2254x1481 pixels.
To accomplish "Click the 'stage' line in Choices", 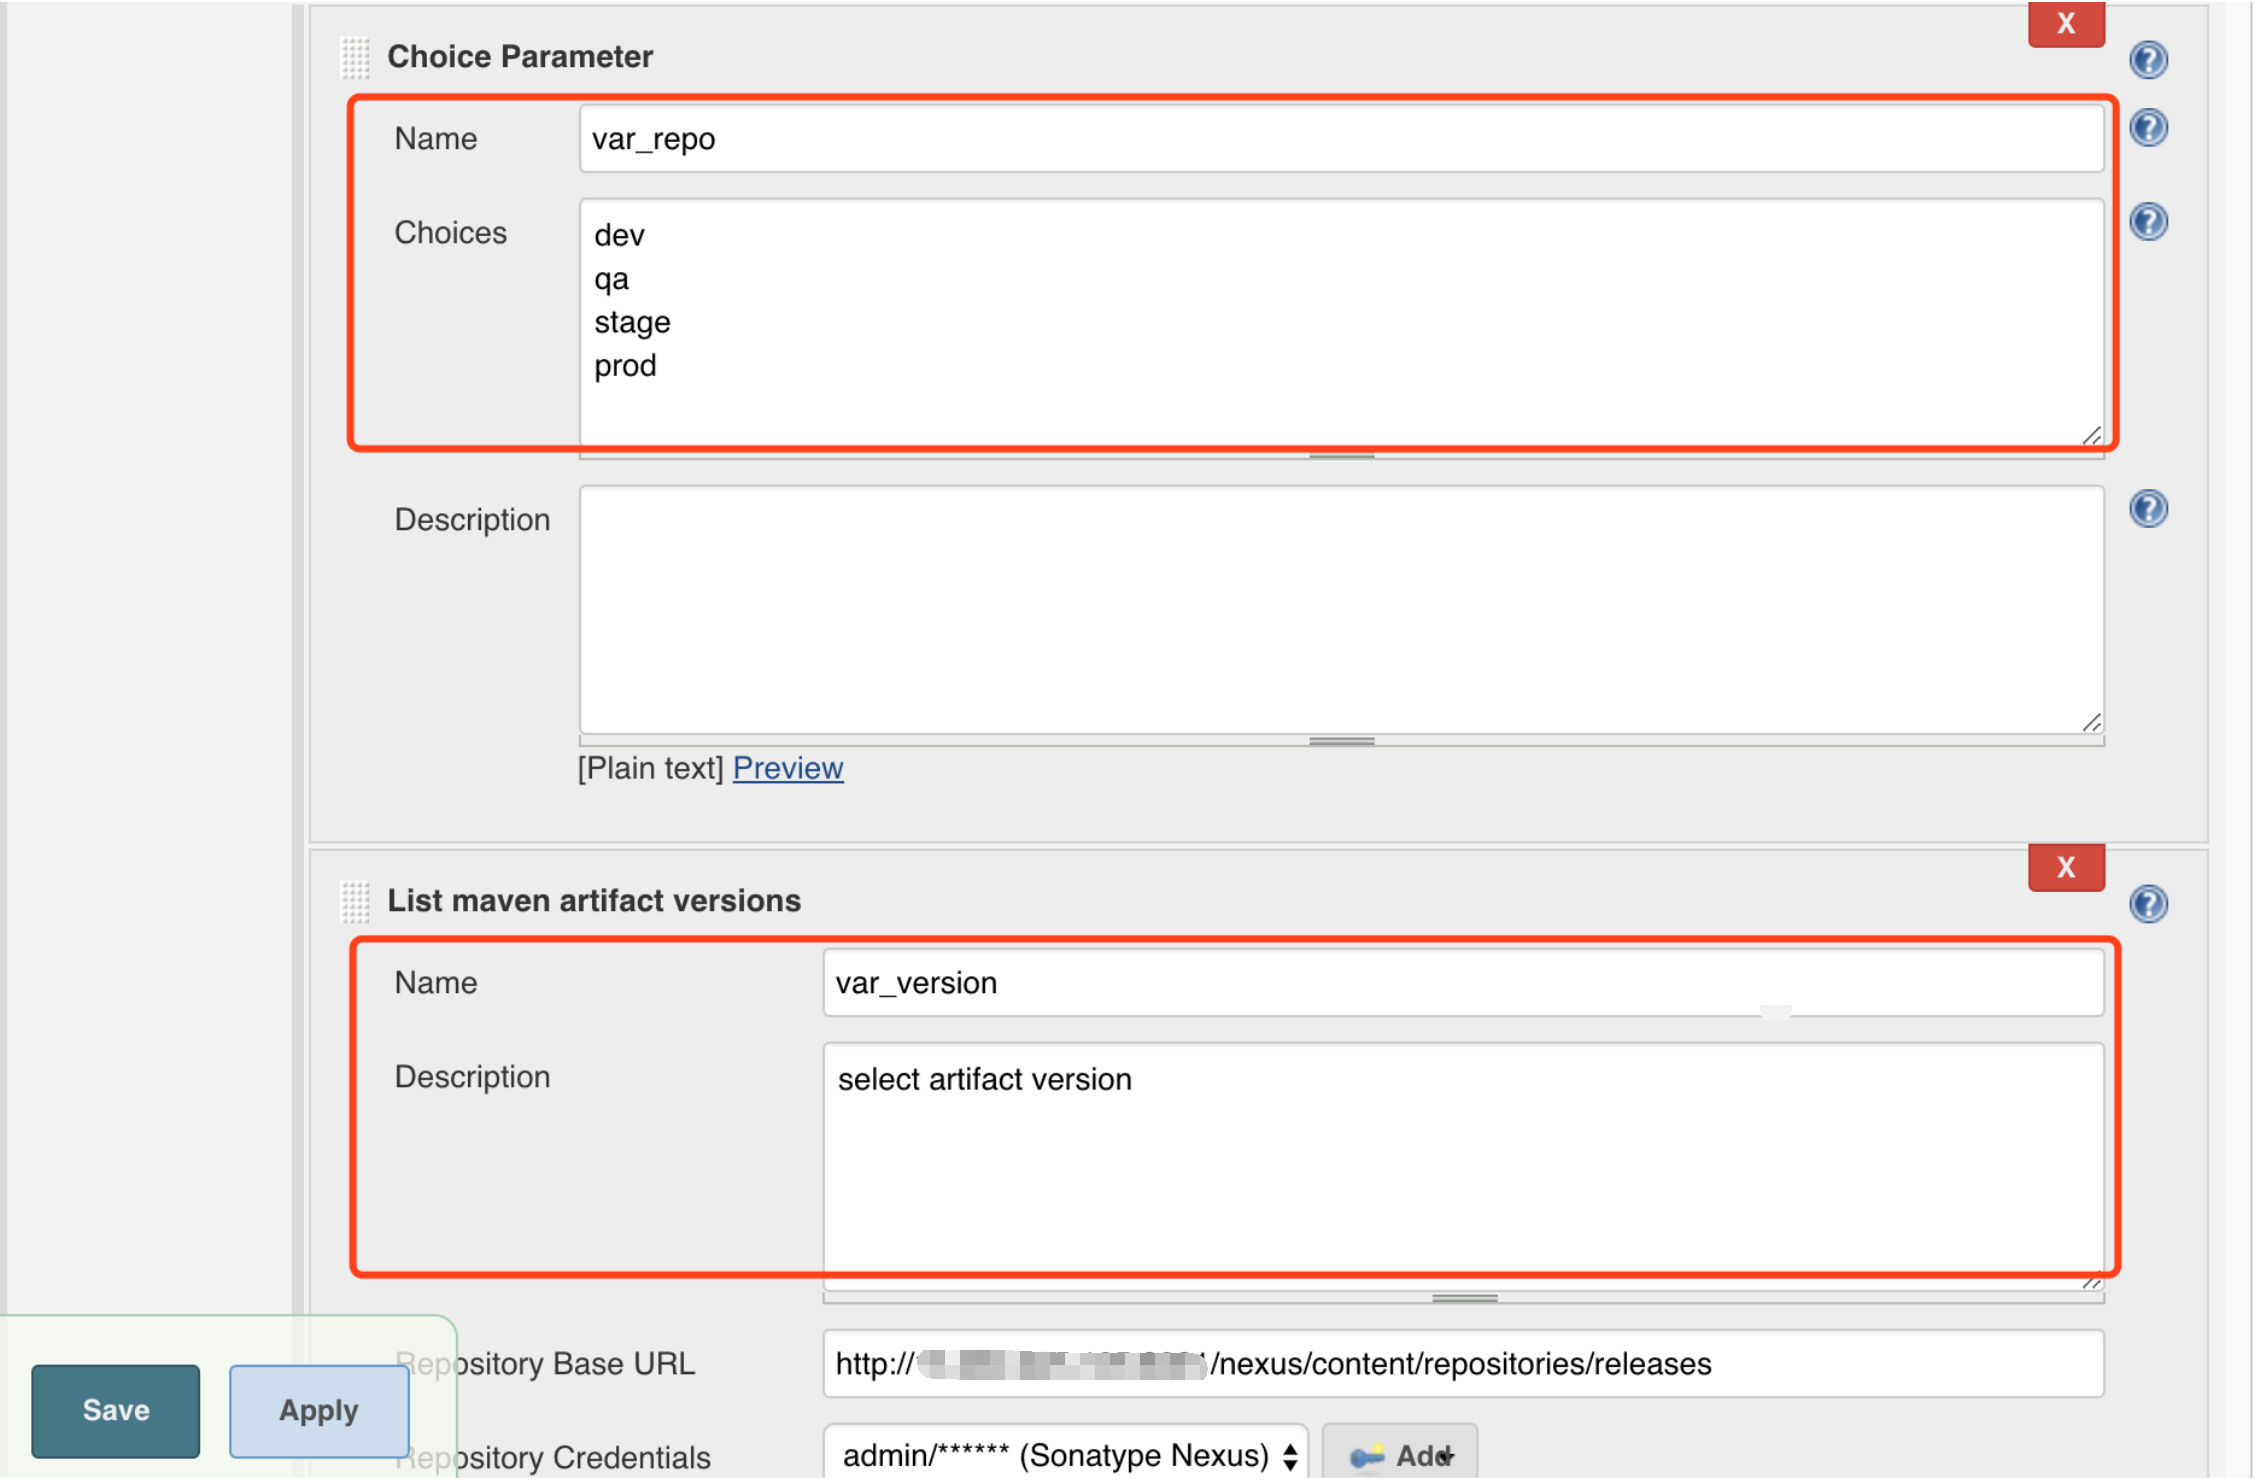I will 632,323.
